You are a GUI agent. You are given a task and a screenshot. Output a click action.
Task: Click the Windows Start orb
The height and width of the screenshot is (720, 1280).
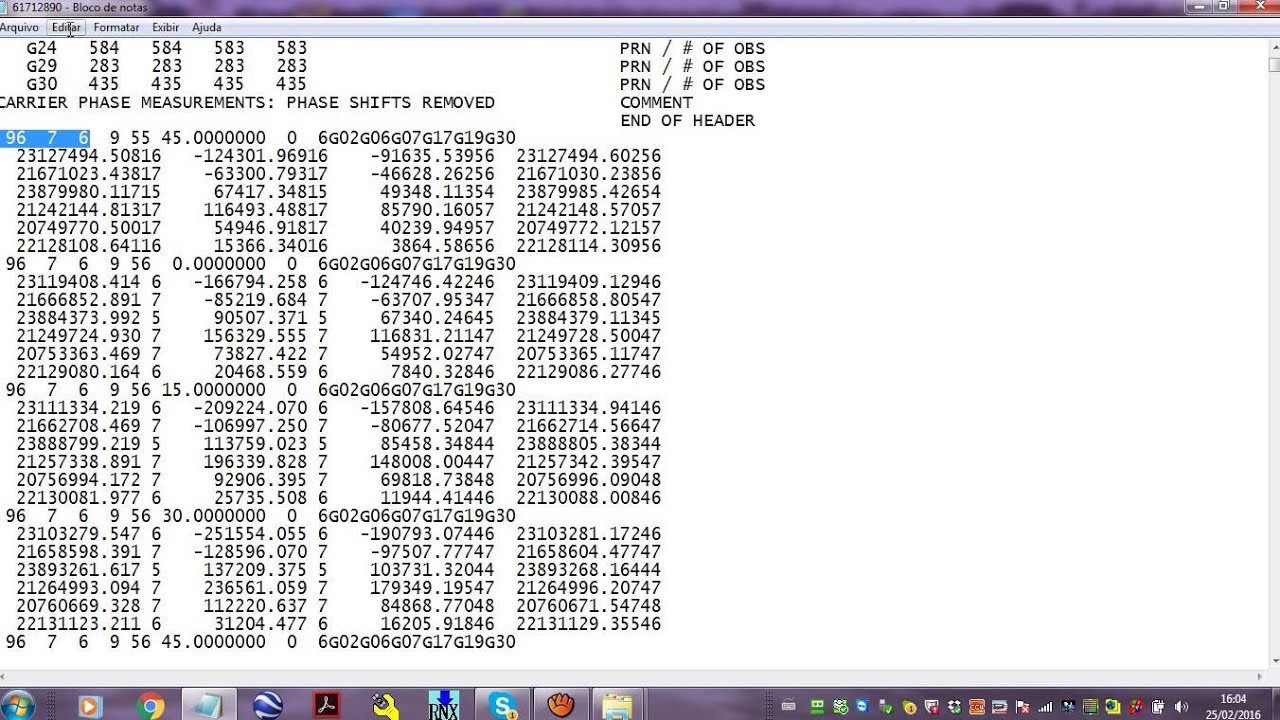pos(19,706)
